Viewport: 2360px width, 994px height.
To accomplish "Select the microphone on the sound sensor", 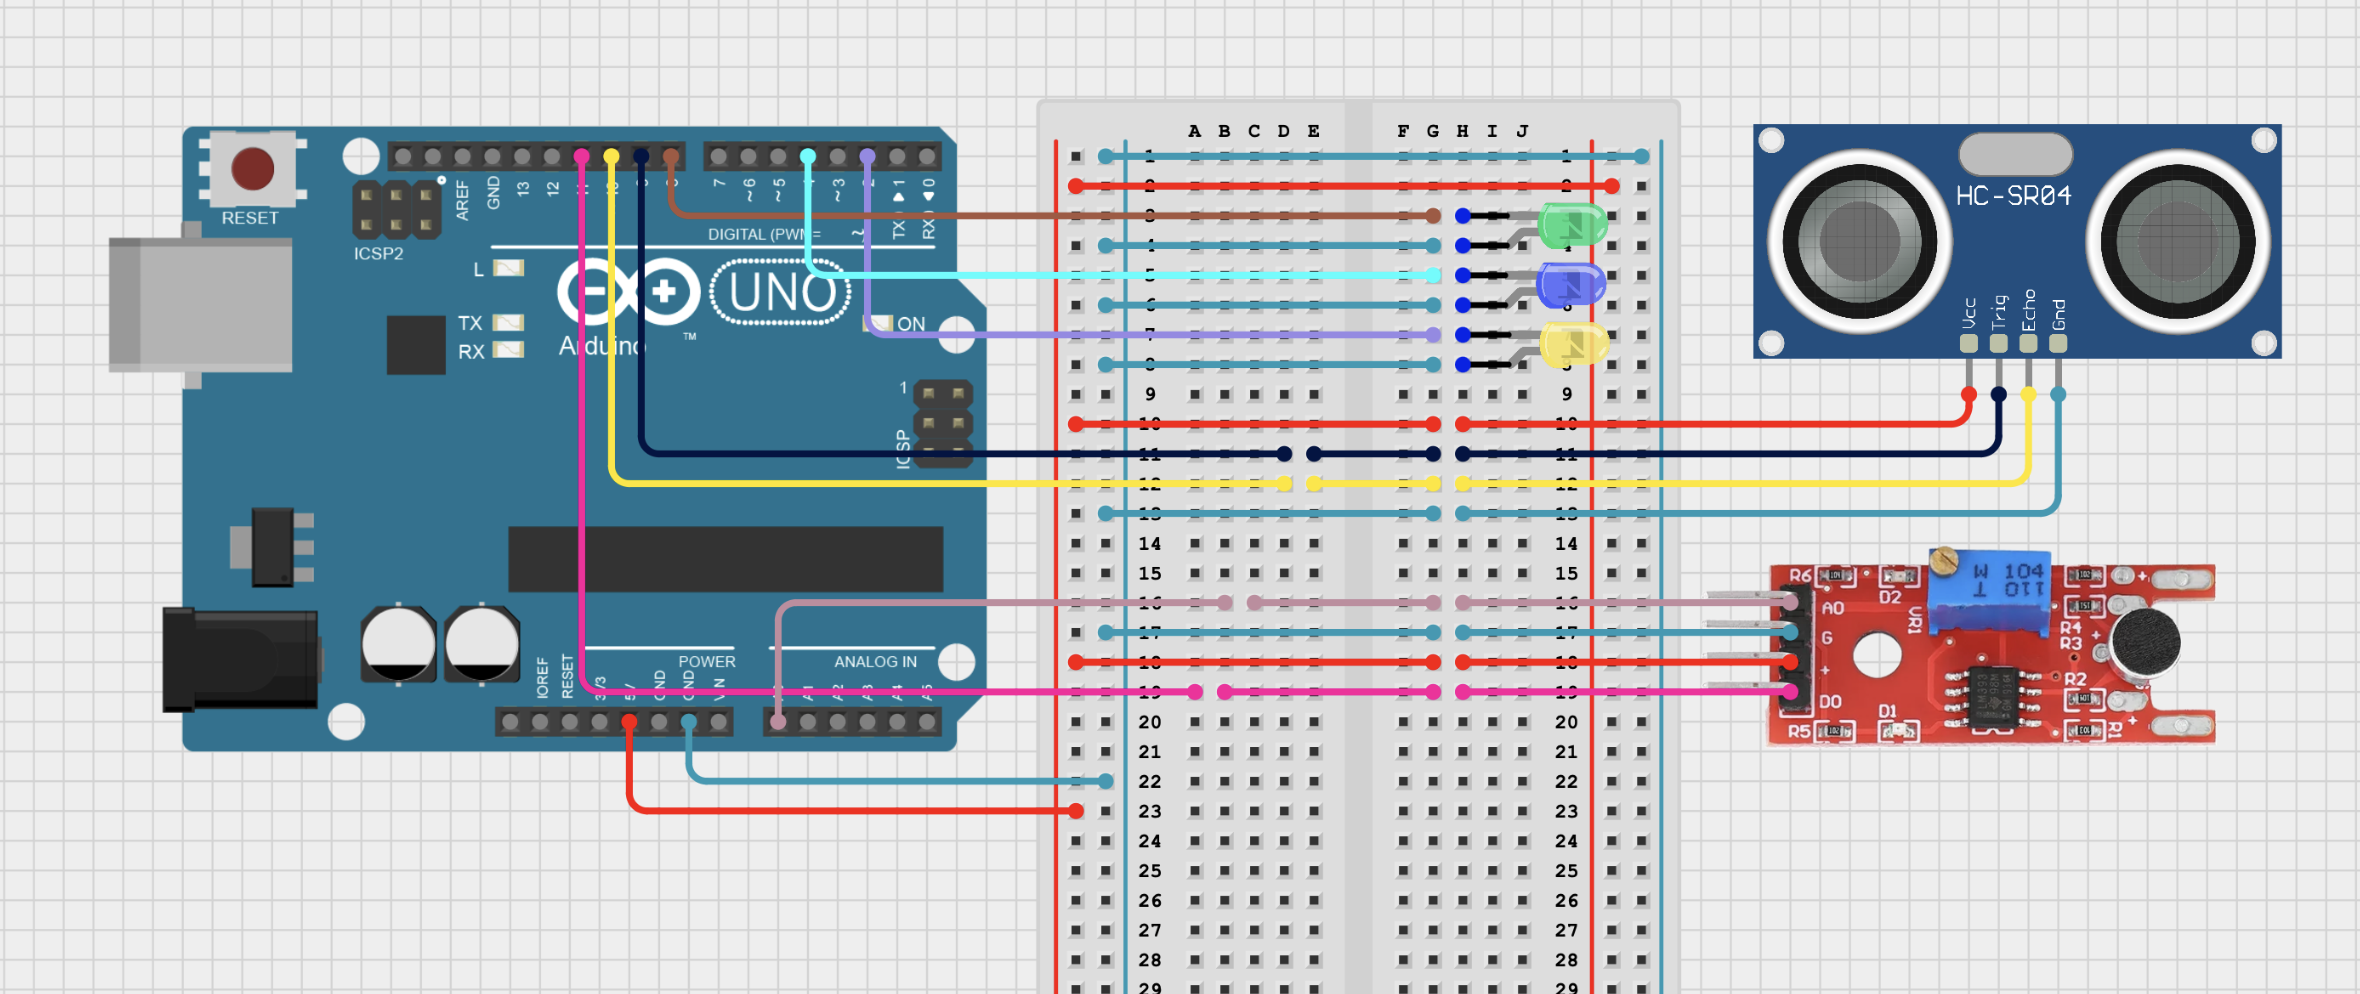I will click(x=2146, y=644).
